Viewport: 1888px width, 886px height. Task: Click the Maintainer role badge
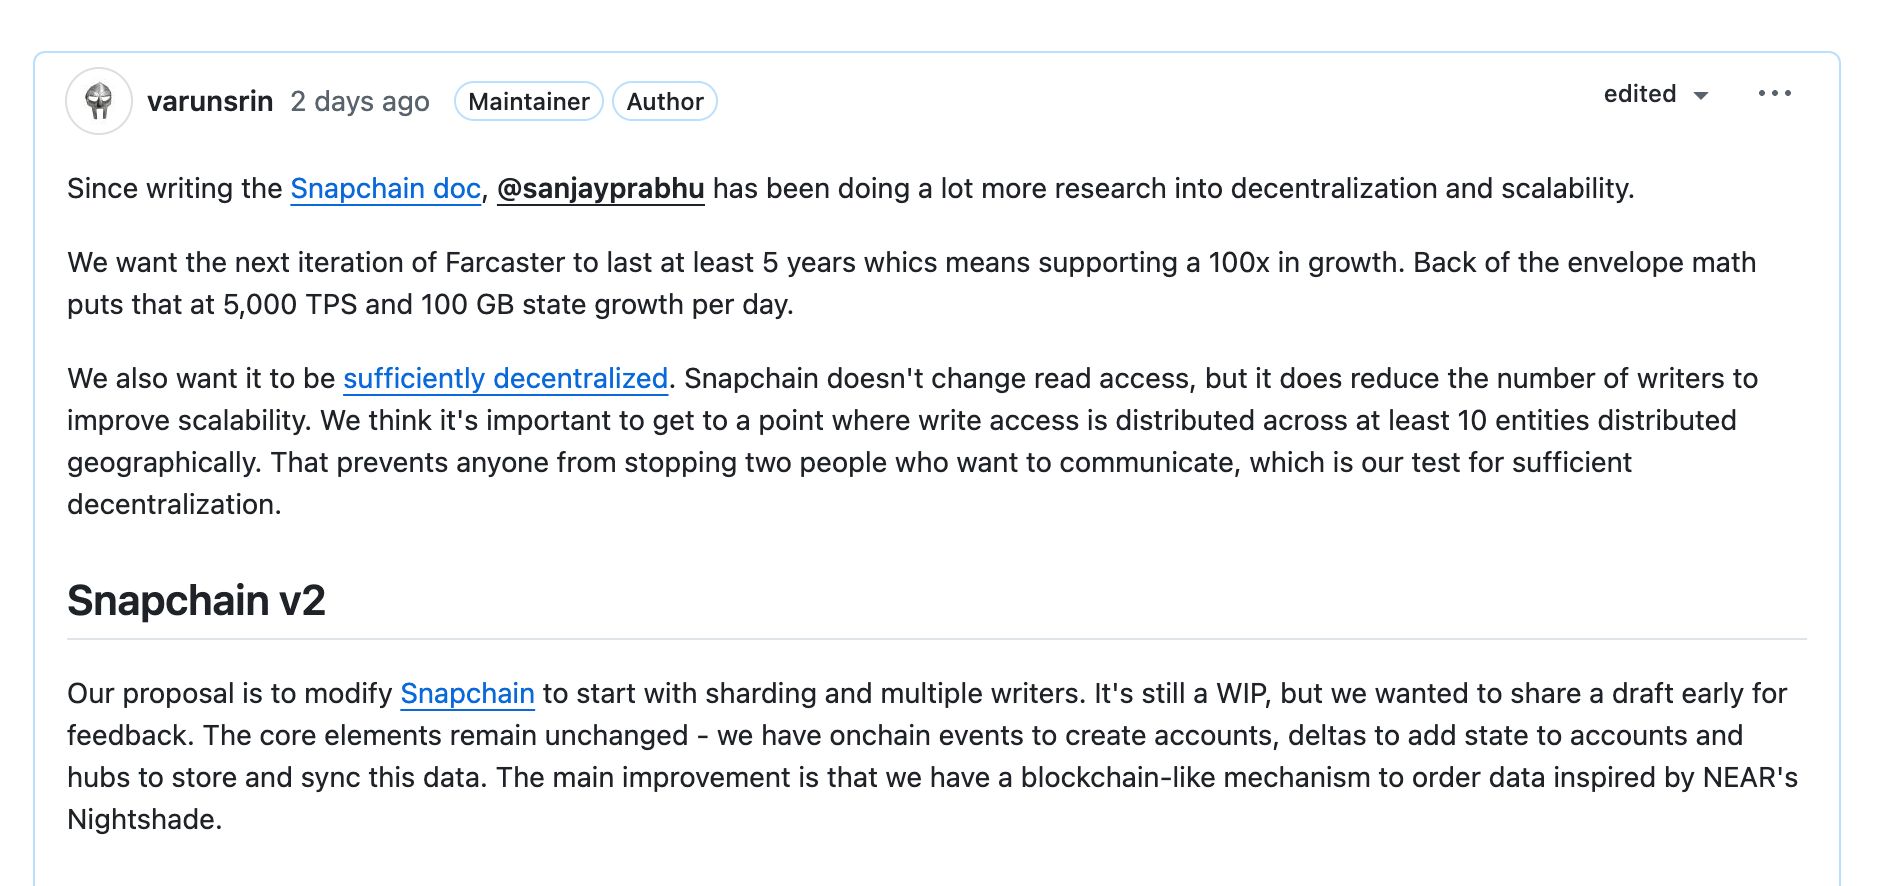click(528, 101)
